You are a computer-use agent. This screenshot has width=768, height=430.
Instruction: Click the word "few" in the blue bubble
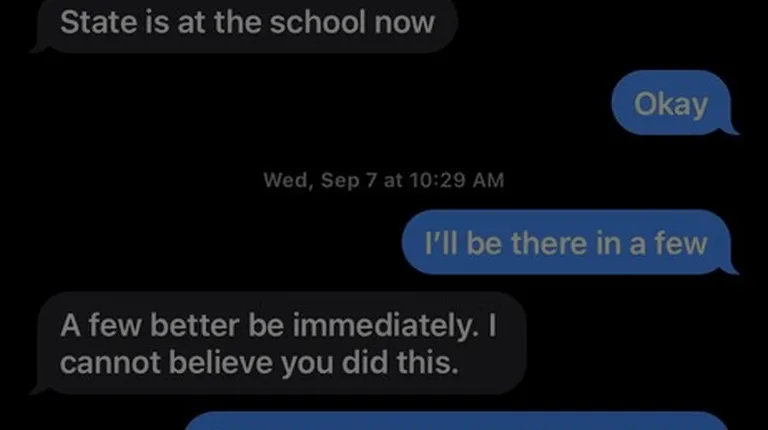[x=681, y=243]
